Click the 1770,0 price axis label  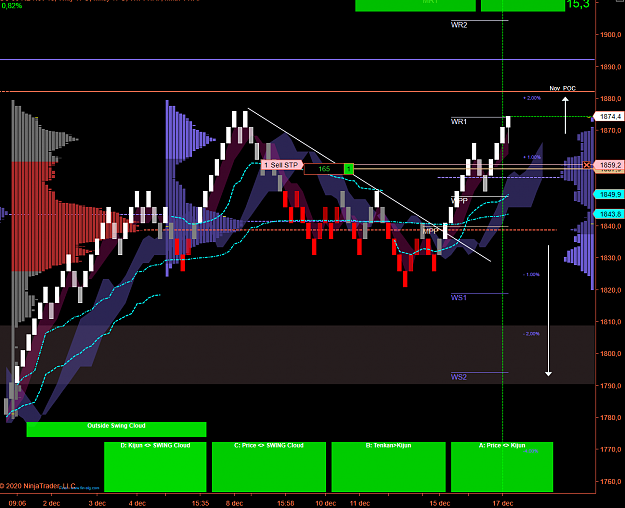610,449
